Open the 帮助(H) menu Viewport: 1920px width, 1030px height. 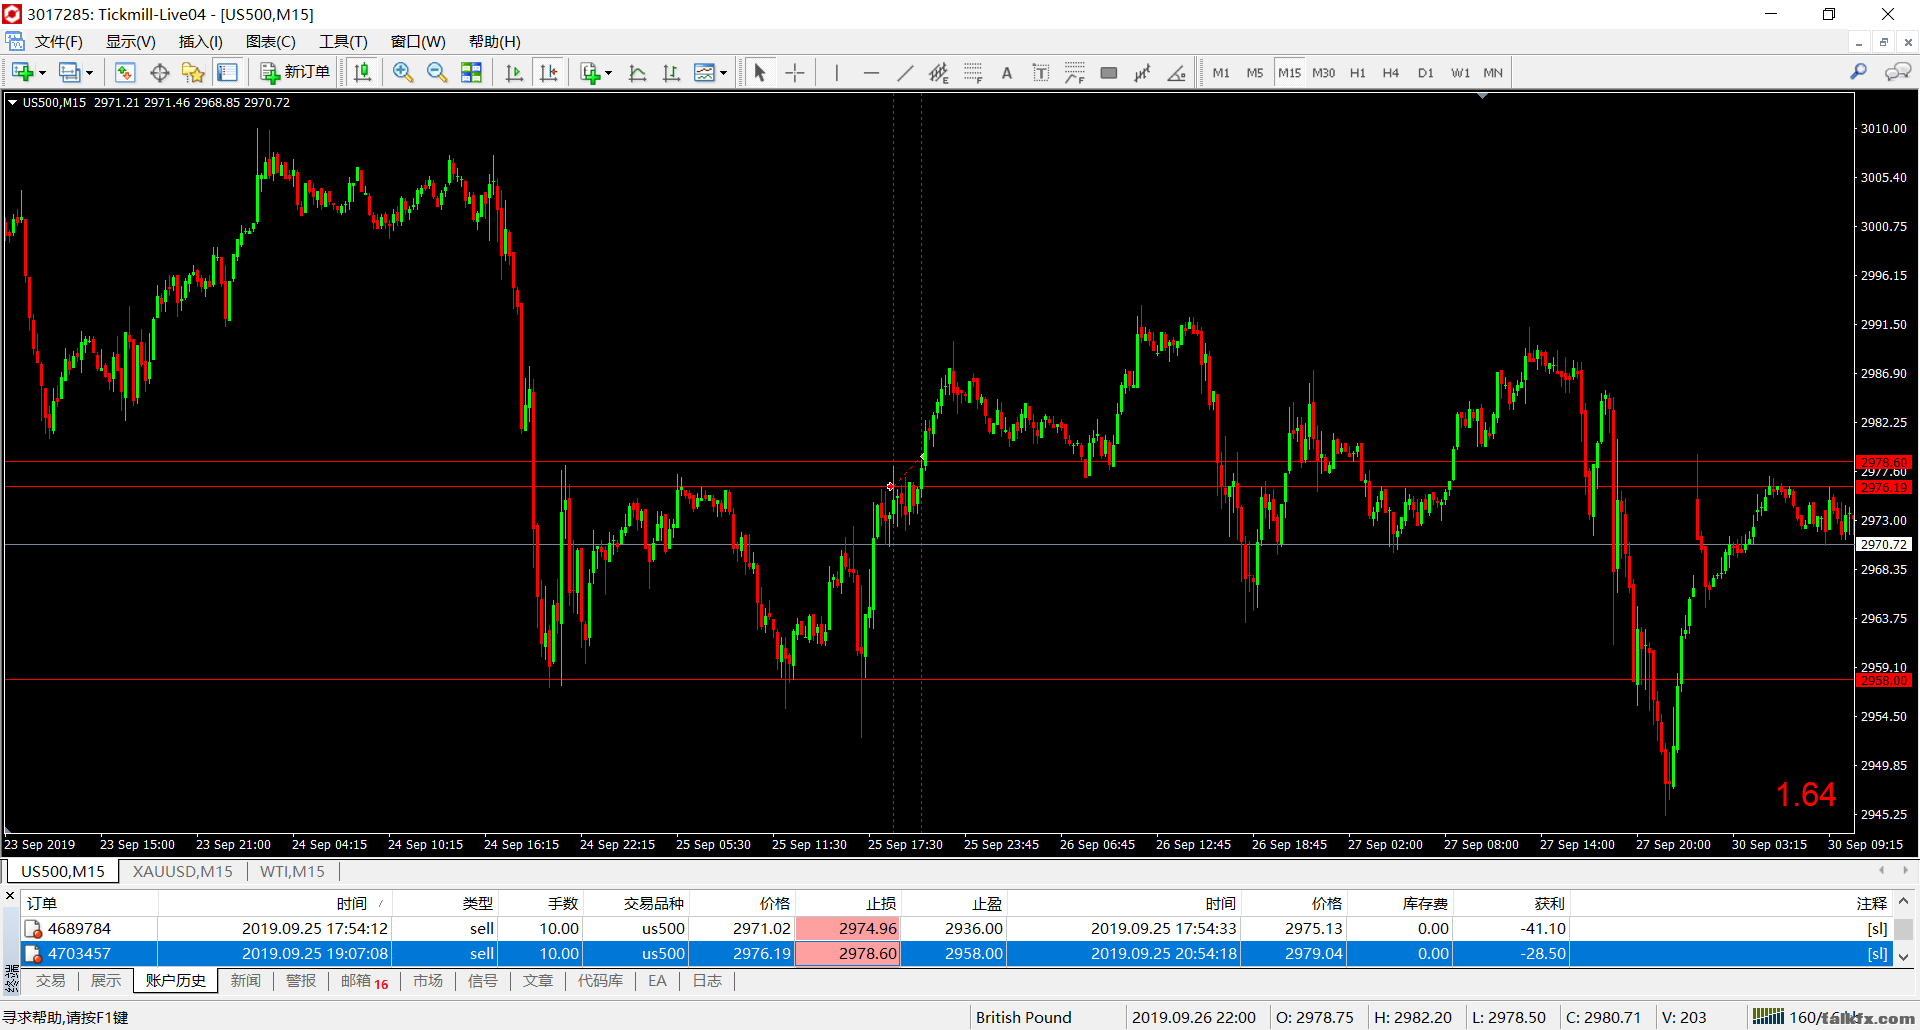click(495, 41)
